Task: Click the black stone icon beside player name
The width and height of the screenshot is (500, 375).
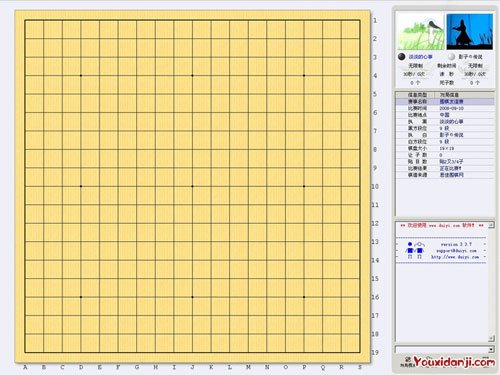Action: (402, 56)
